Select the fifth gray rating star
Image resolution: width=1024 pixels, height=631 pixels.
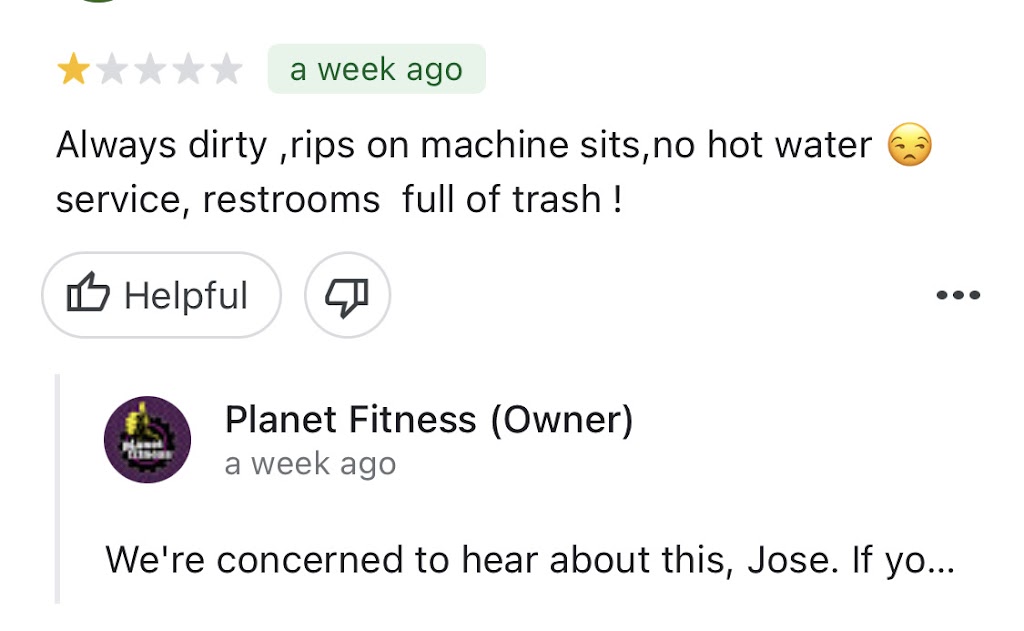point(227,70)
